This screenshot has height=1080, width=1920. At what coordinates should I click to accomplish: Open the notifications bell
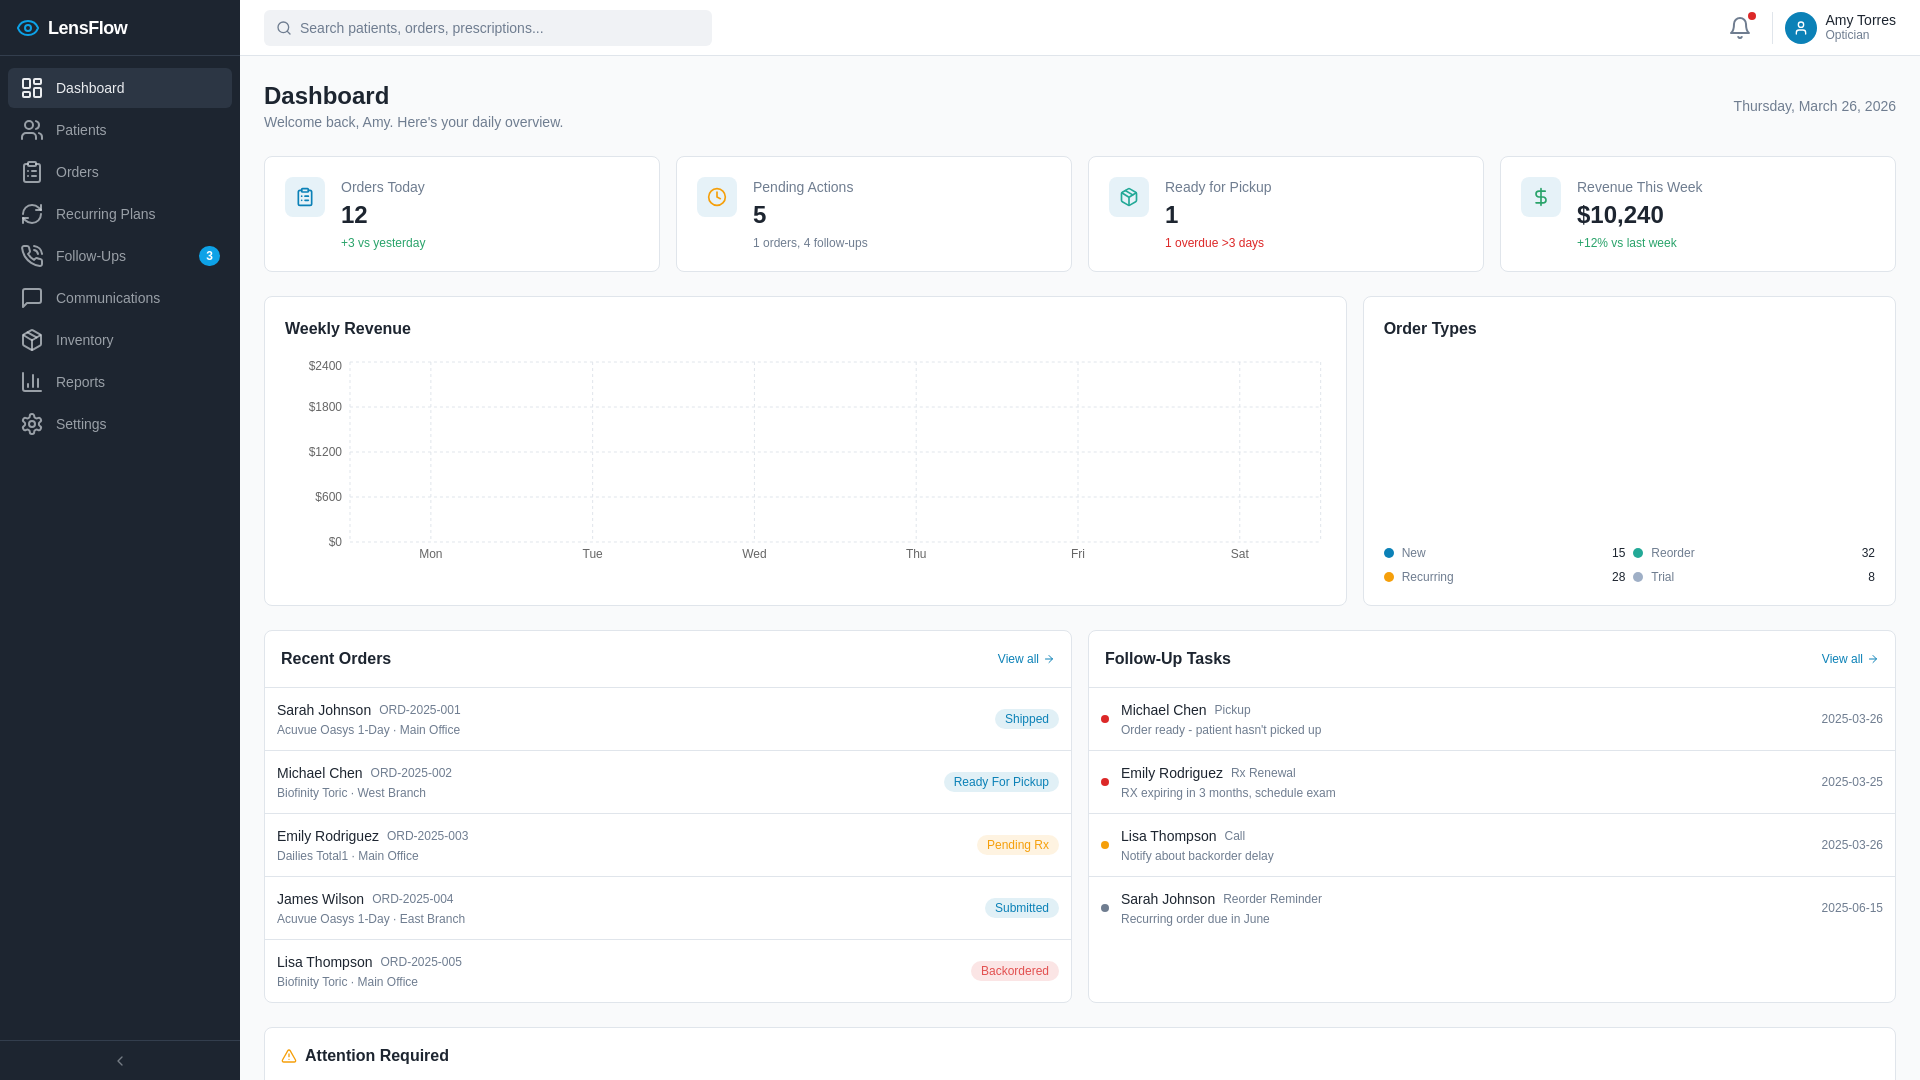(x=1740, y=28)
